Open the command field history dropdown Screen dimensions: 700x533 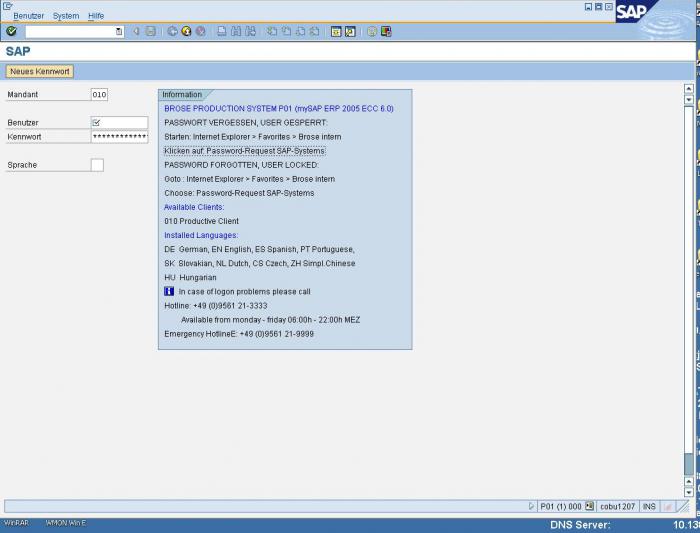coord(119,31)
